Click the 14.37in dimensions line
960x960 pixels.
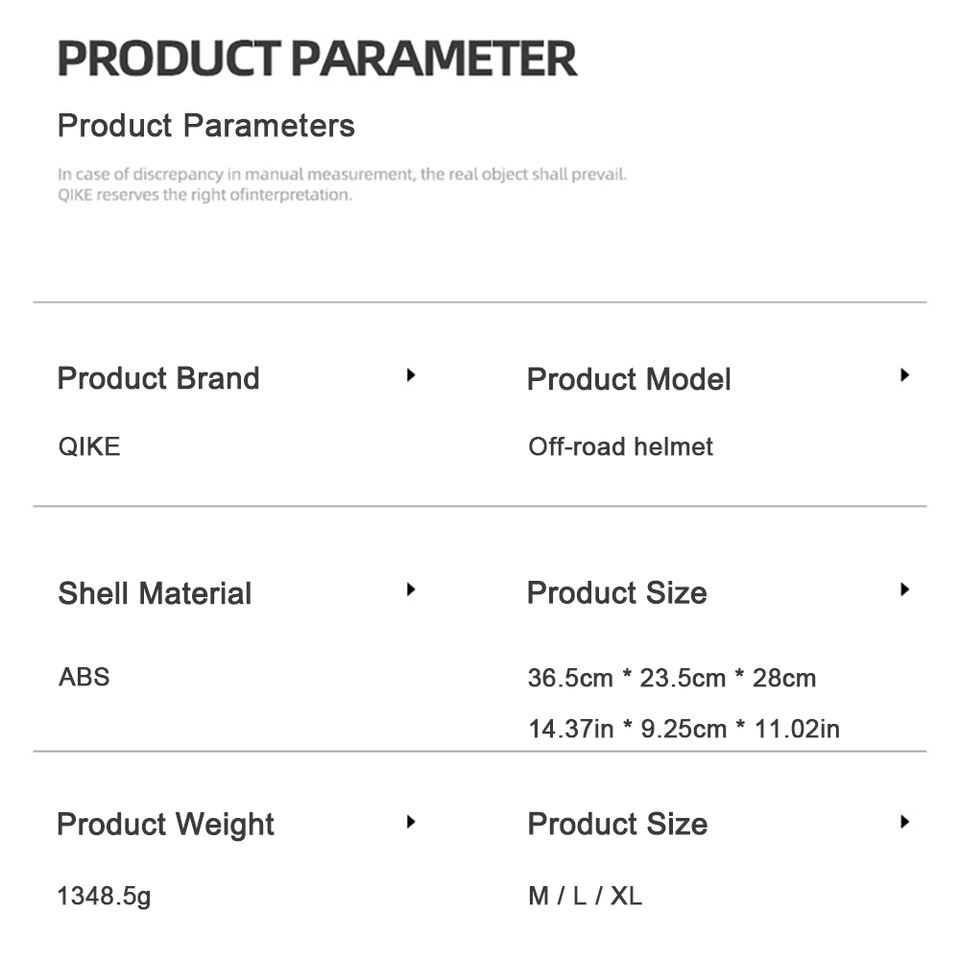(x=684, y=728)
